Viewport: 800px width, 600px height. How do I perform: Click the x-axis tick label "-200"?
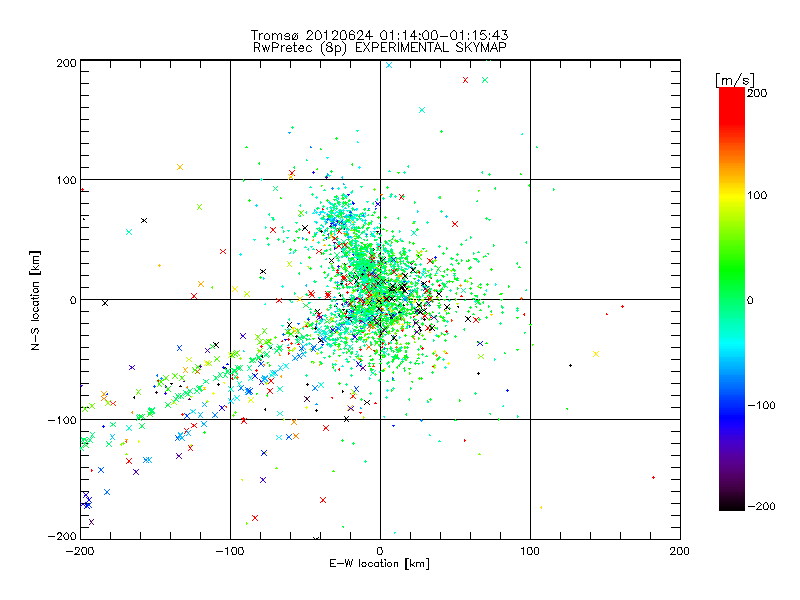coord(80,551)
